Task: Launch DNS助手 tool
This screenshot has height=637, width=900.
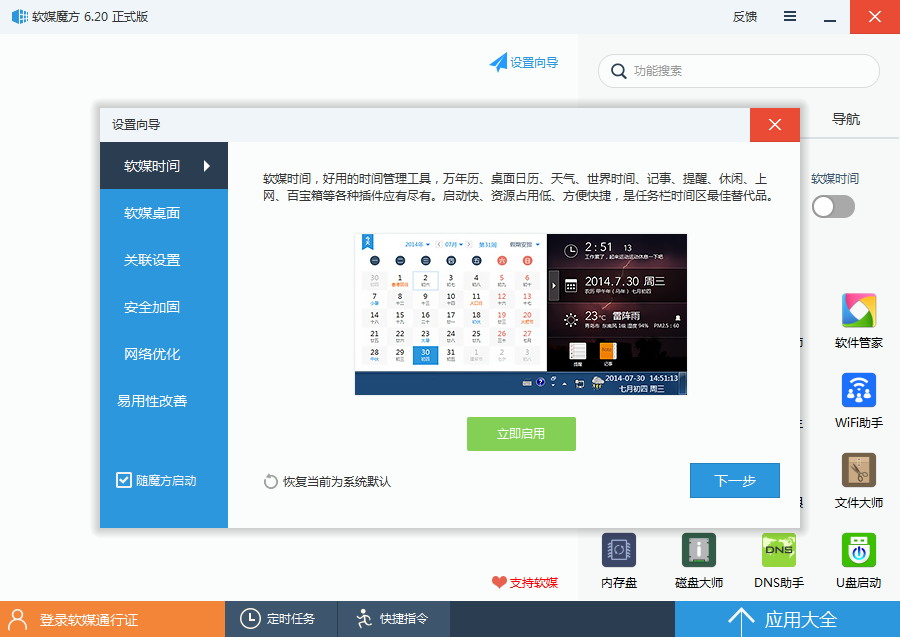Action: click(778, 551)
